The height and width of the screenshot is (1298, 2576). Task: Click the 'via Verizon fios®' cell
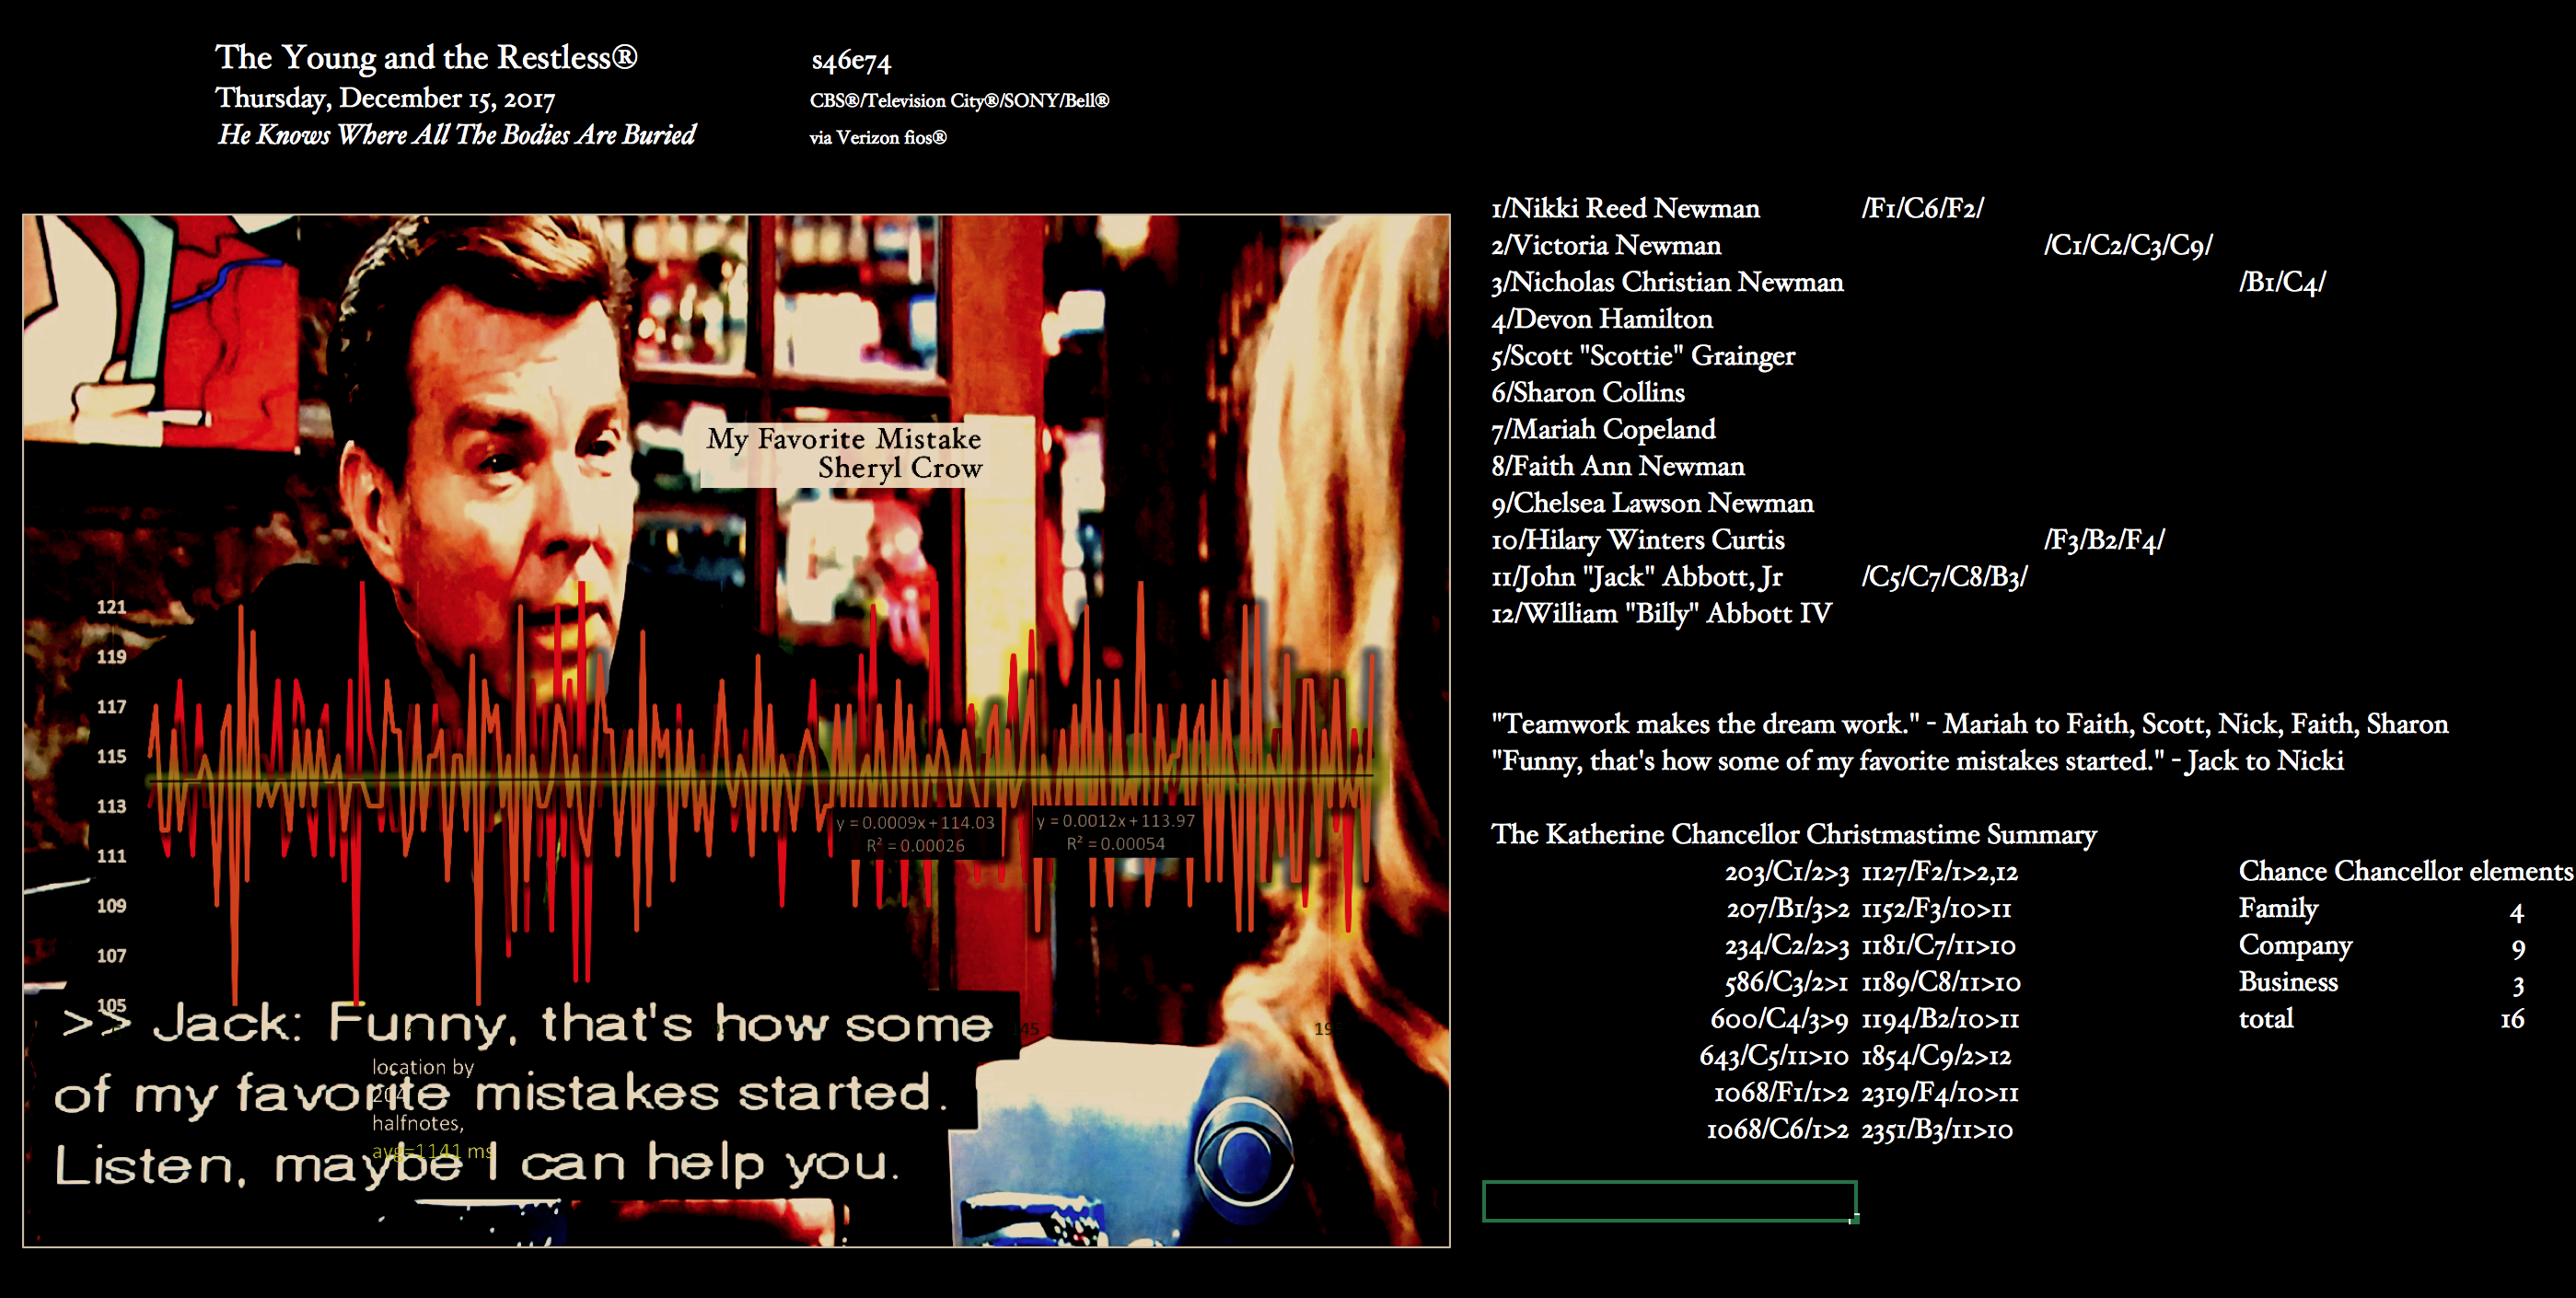[x=877, y=138]
